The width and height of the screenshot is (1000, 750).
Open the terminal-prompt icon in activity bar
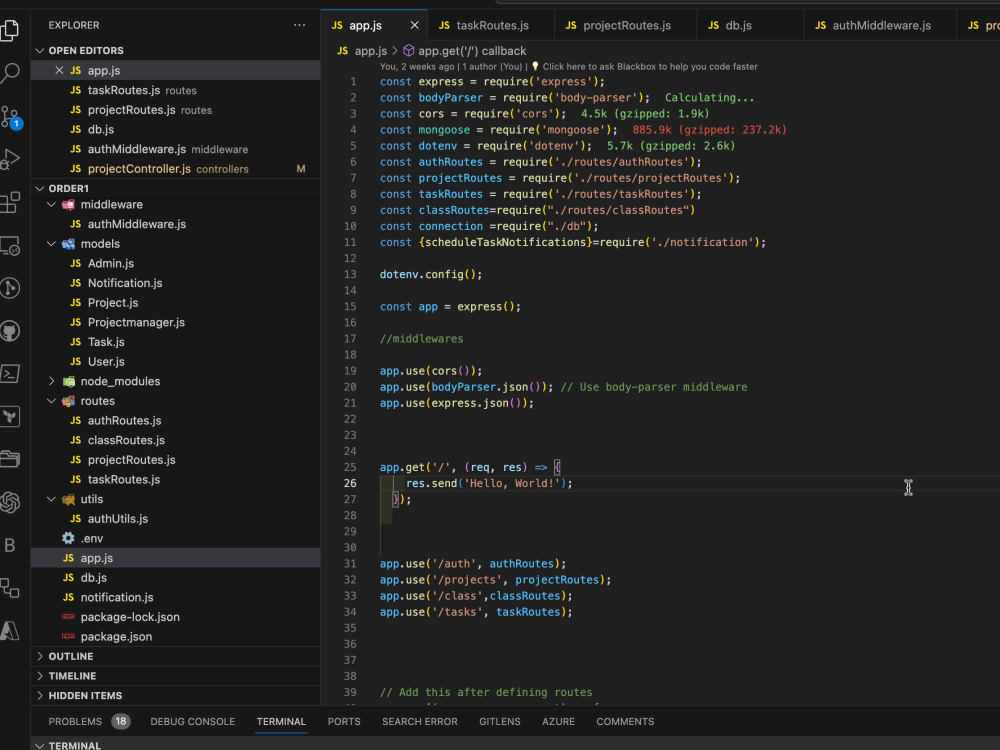point(10,374)
